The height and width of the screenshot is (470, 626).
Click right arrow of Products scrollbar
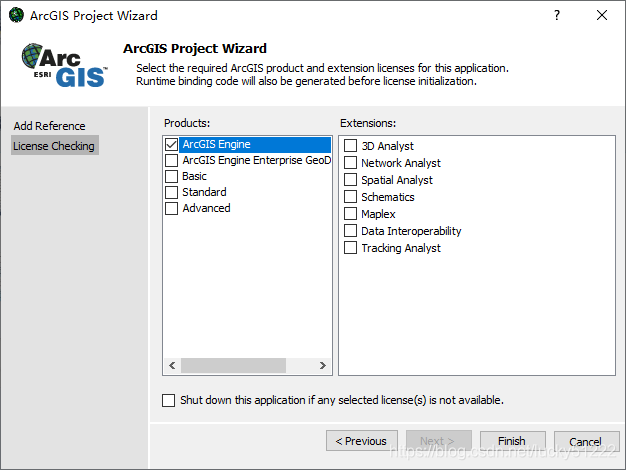pos(323,365)
